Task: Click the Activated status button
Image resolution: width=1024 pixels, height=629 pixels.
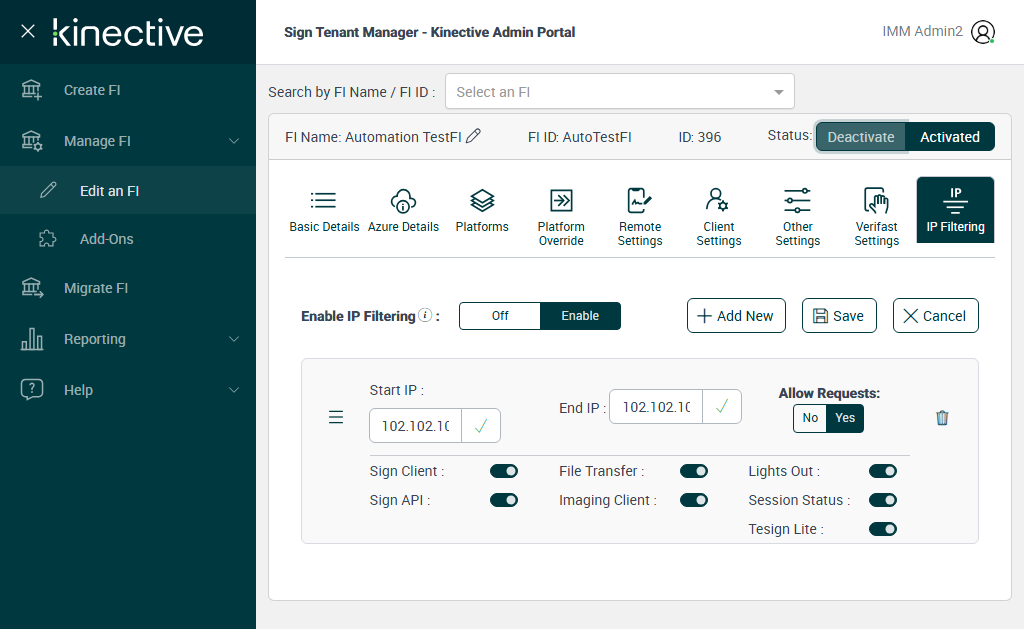Action: click(950, 137)
